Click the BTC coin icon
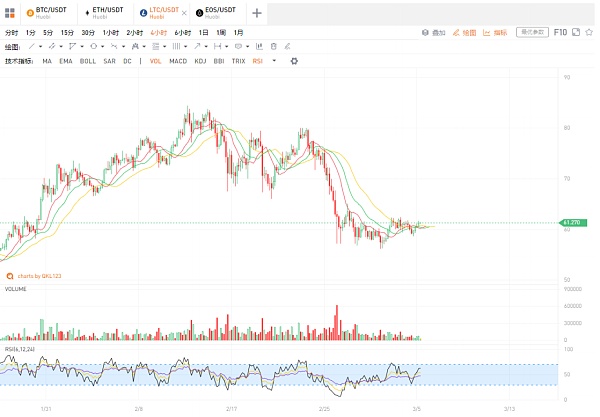The height and width of the screenshot is (417, 600). [x=30, y=13]
